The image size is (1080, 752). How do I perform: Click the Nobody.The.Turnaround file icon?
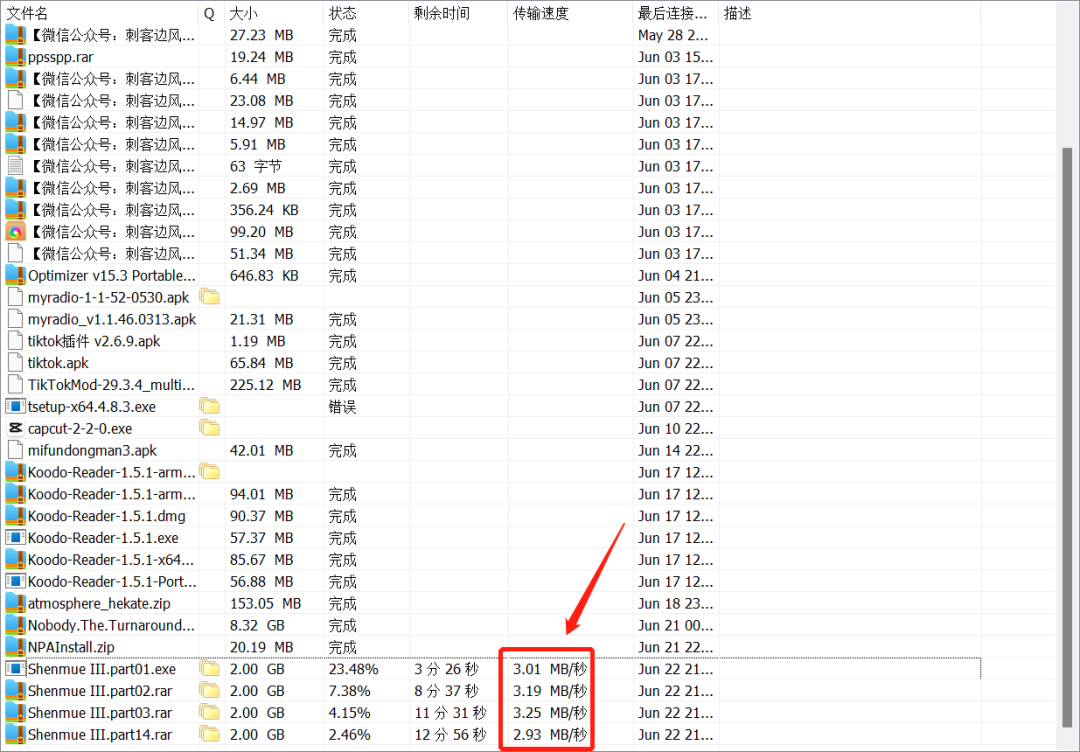[x=15, y=625]
